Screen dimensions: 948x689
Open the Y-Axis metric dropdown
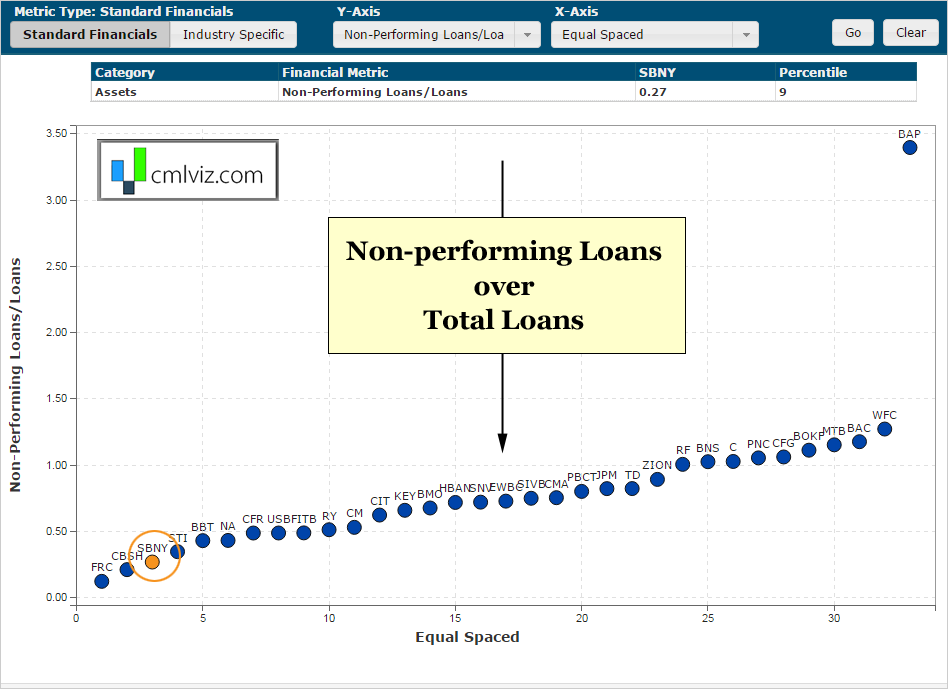(437, 34)
